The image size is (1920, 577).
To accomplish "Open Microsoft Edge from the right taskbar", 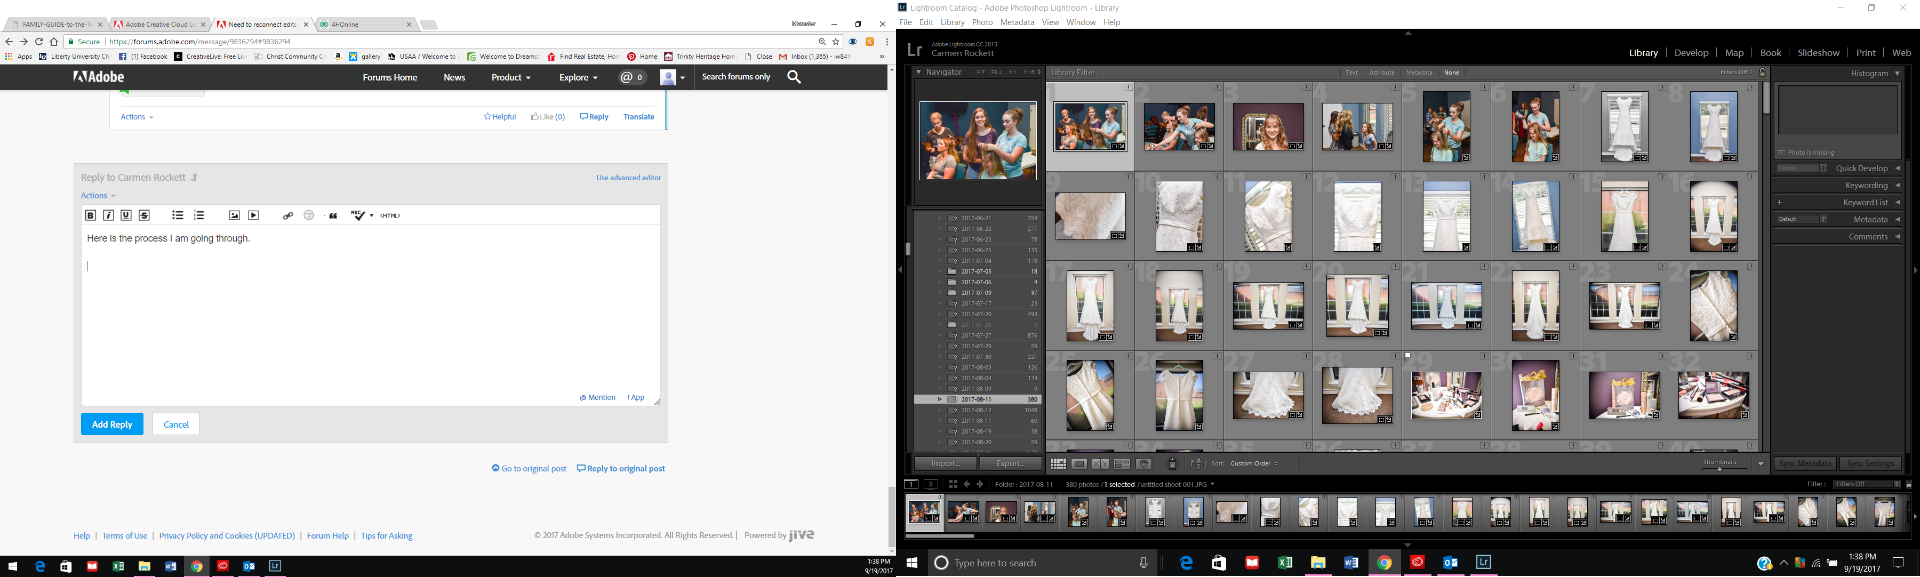I will (1186, 563).
